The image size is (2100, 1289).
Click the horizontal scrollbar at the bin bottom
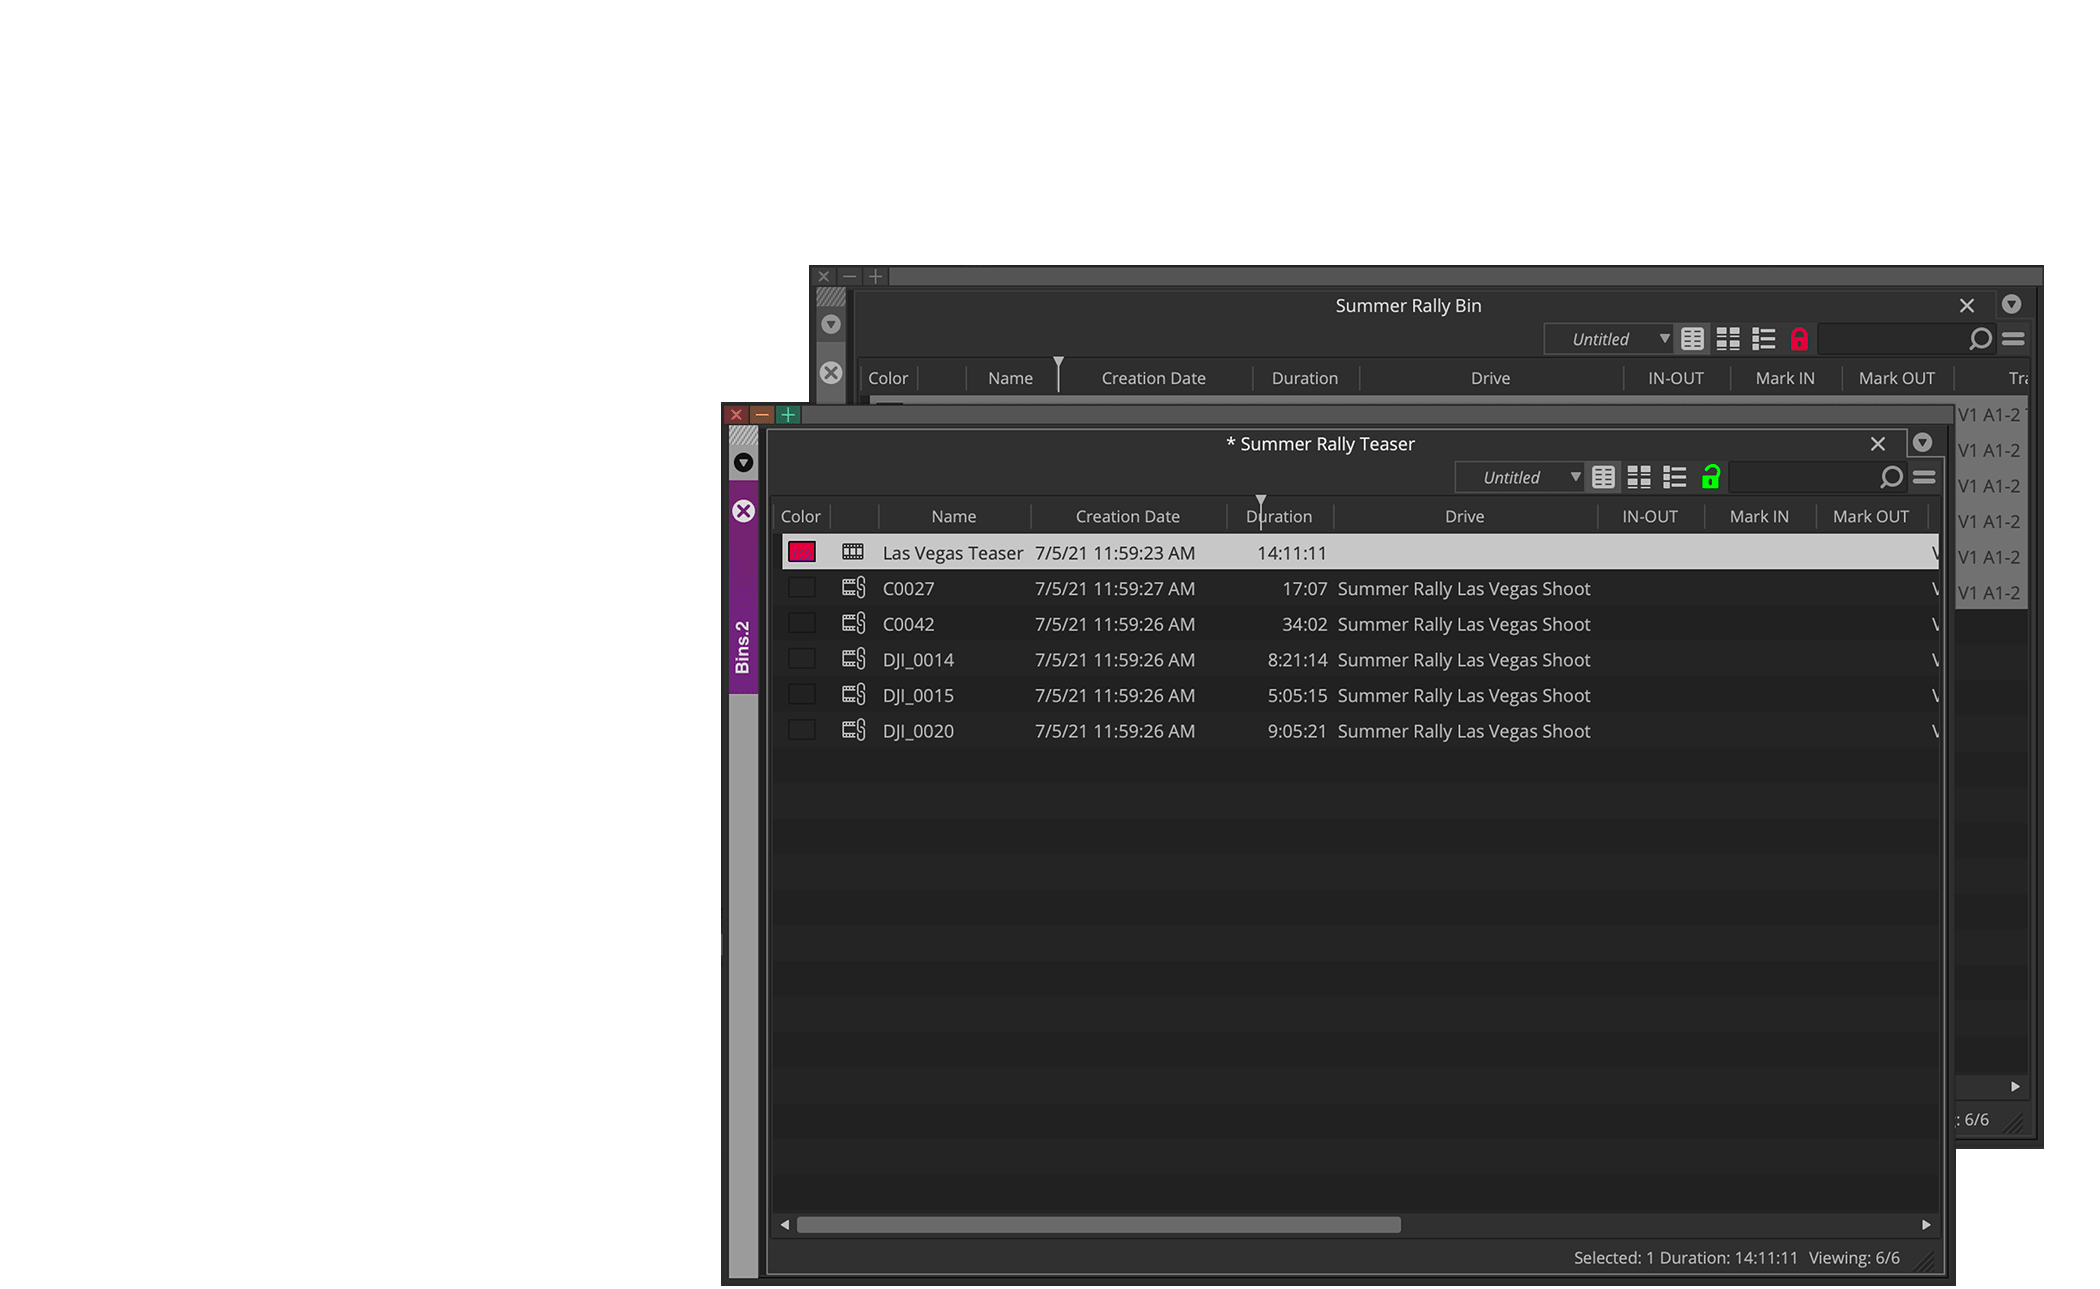[1100, 1224]
